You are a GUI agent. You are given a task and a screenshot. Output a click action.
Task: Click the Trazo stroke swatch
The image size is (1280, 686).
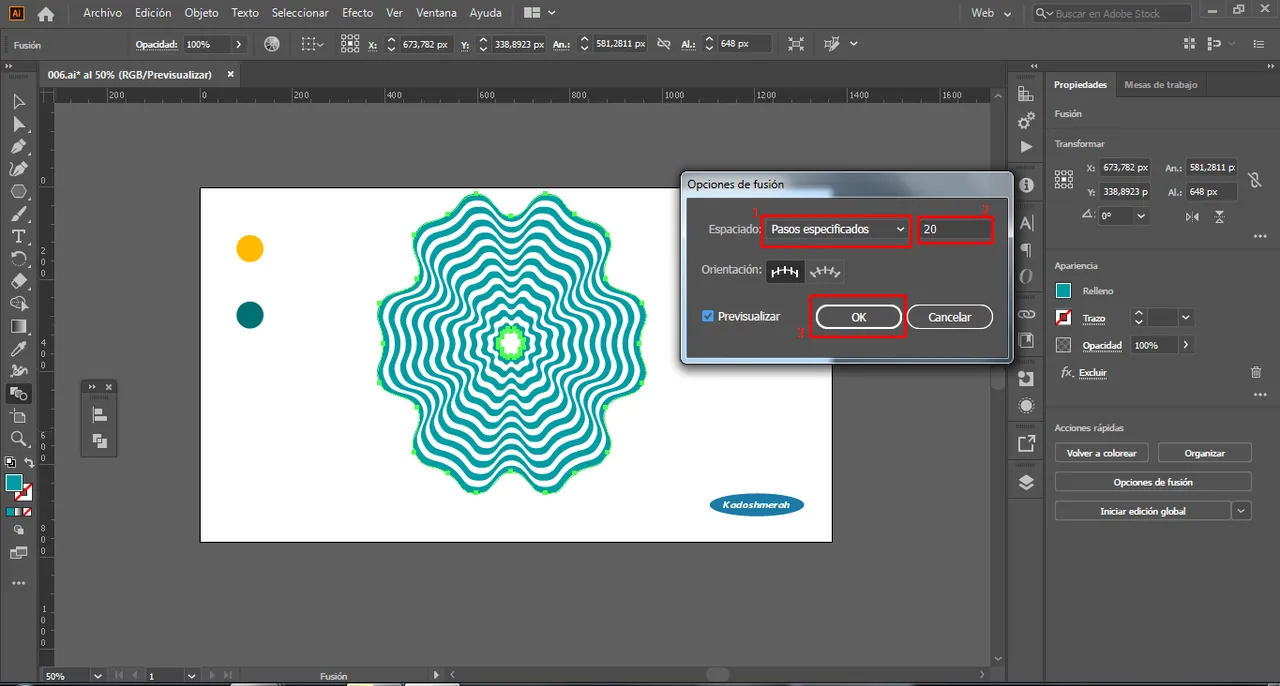pos(1064,318)
